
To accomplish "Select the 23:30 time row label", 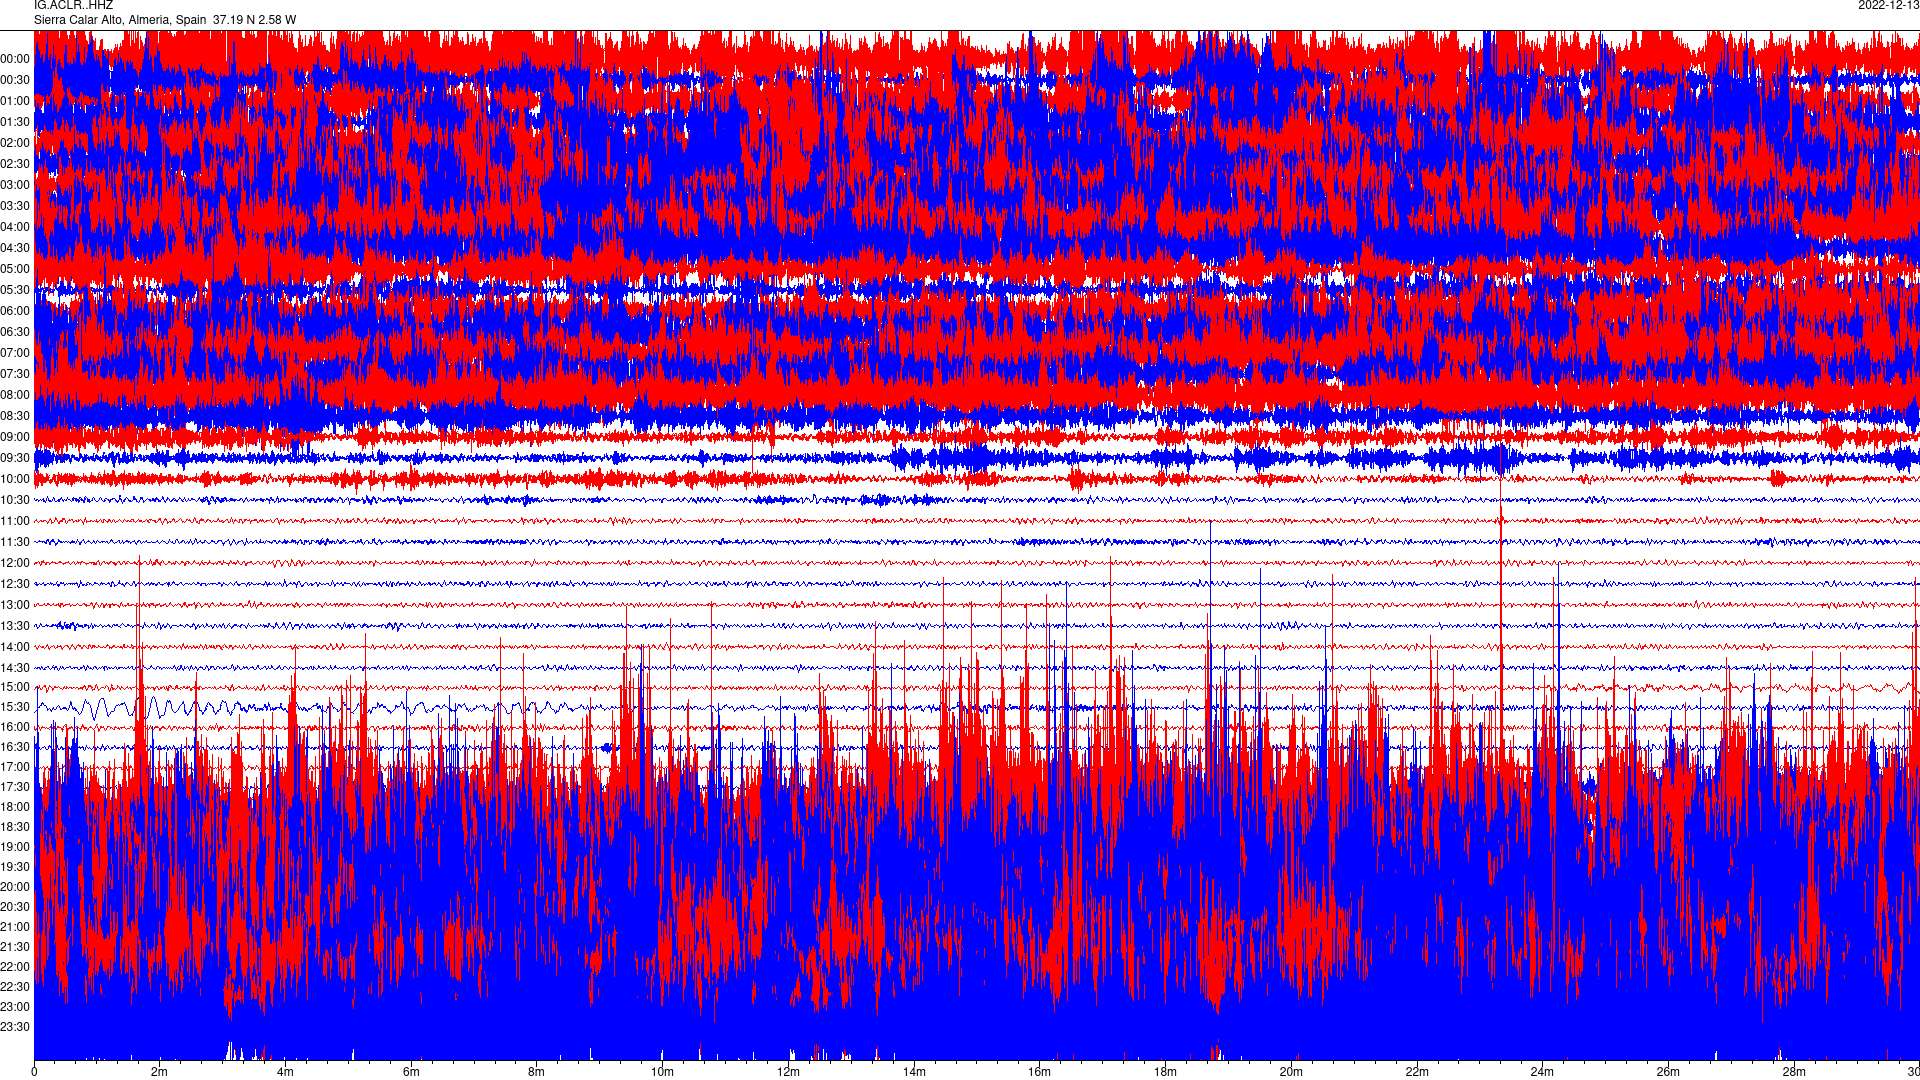I will [15, 1027].
